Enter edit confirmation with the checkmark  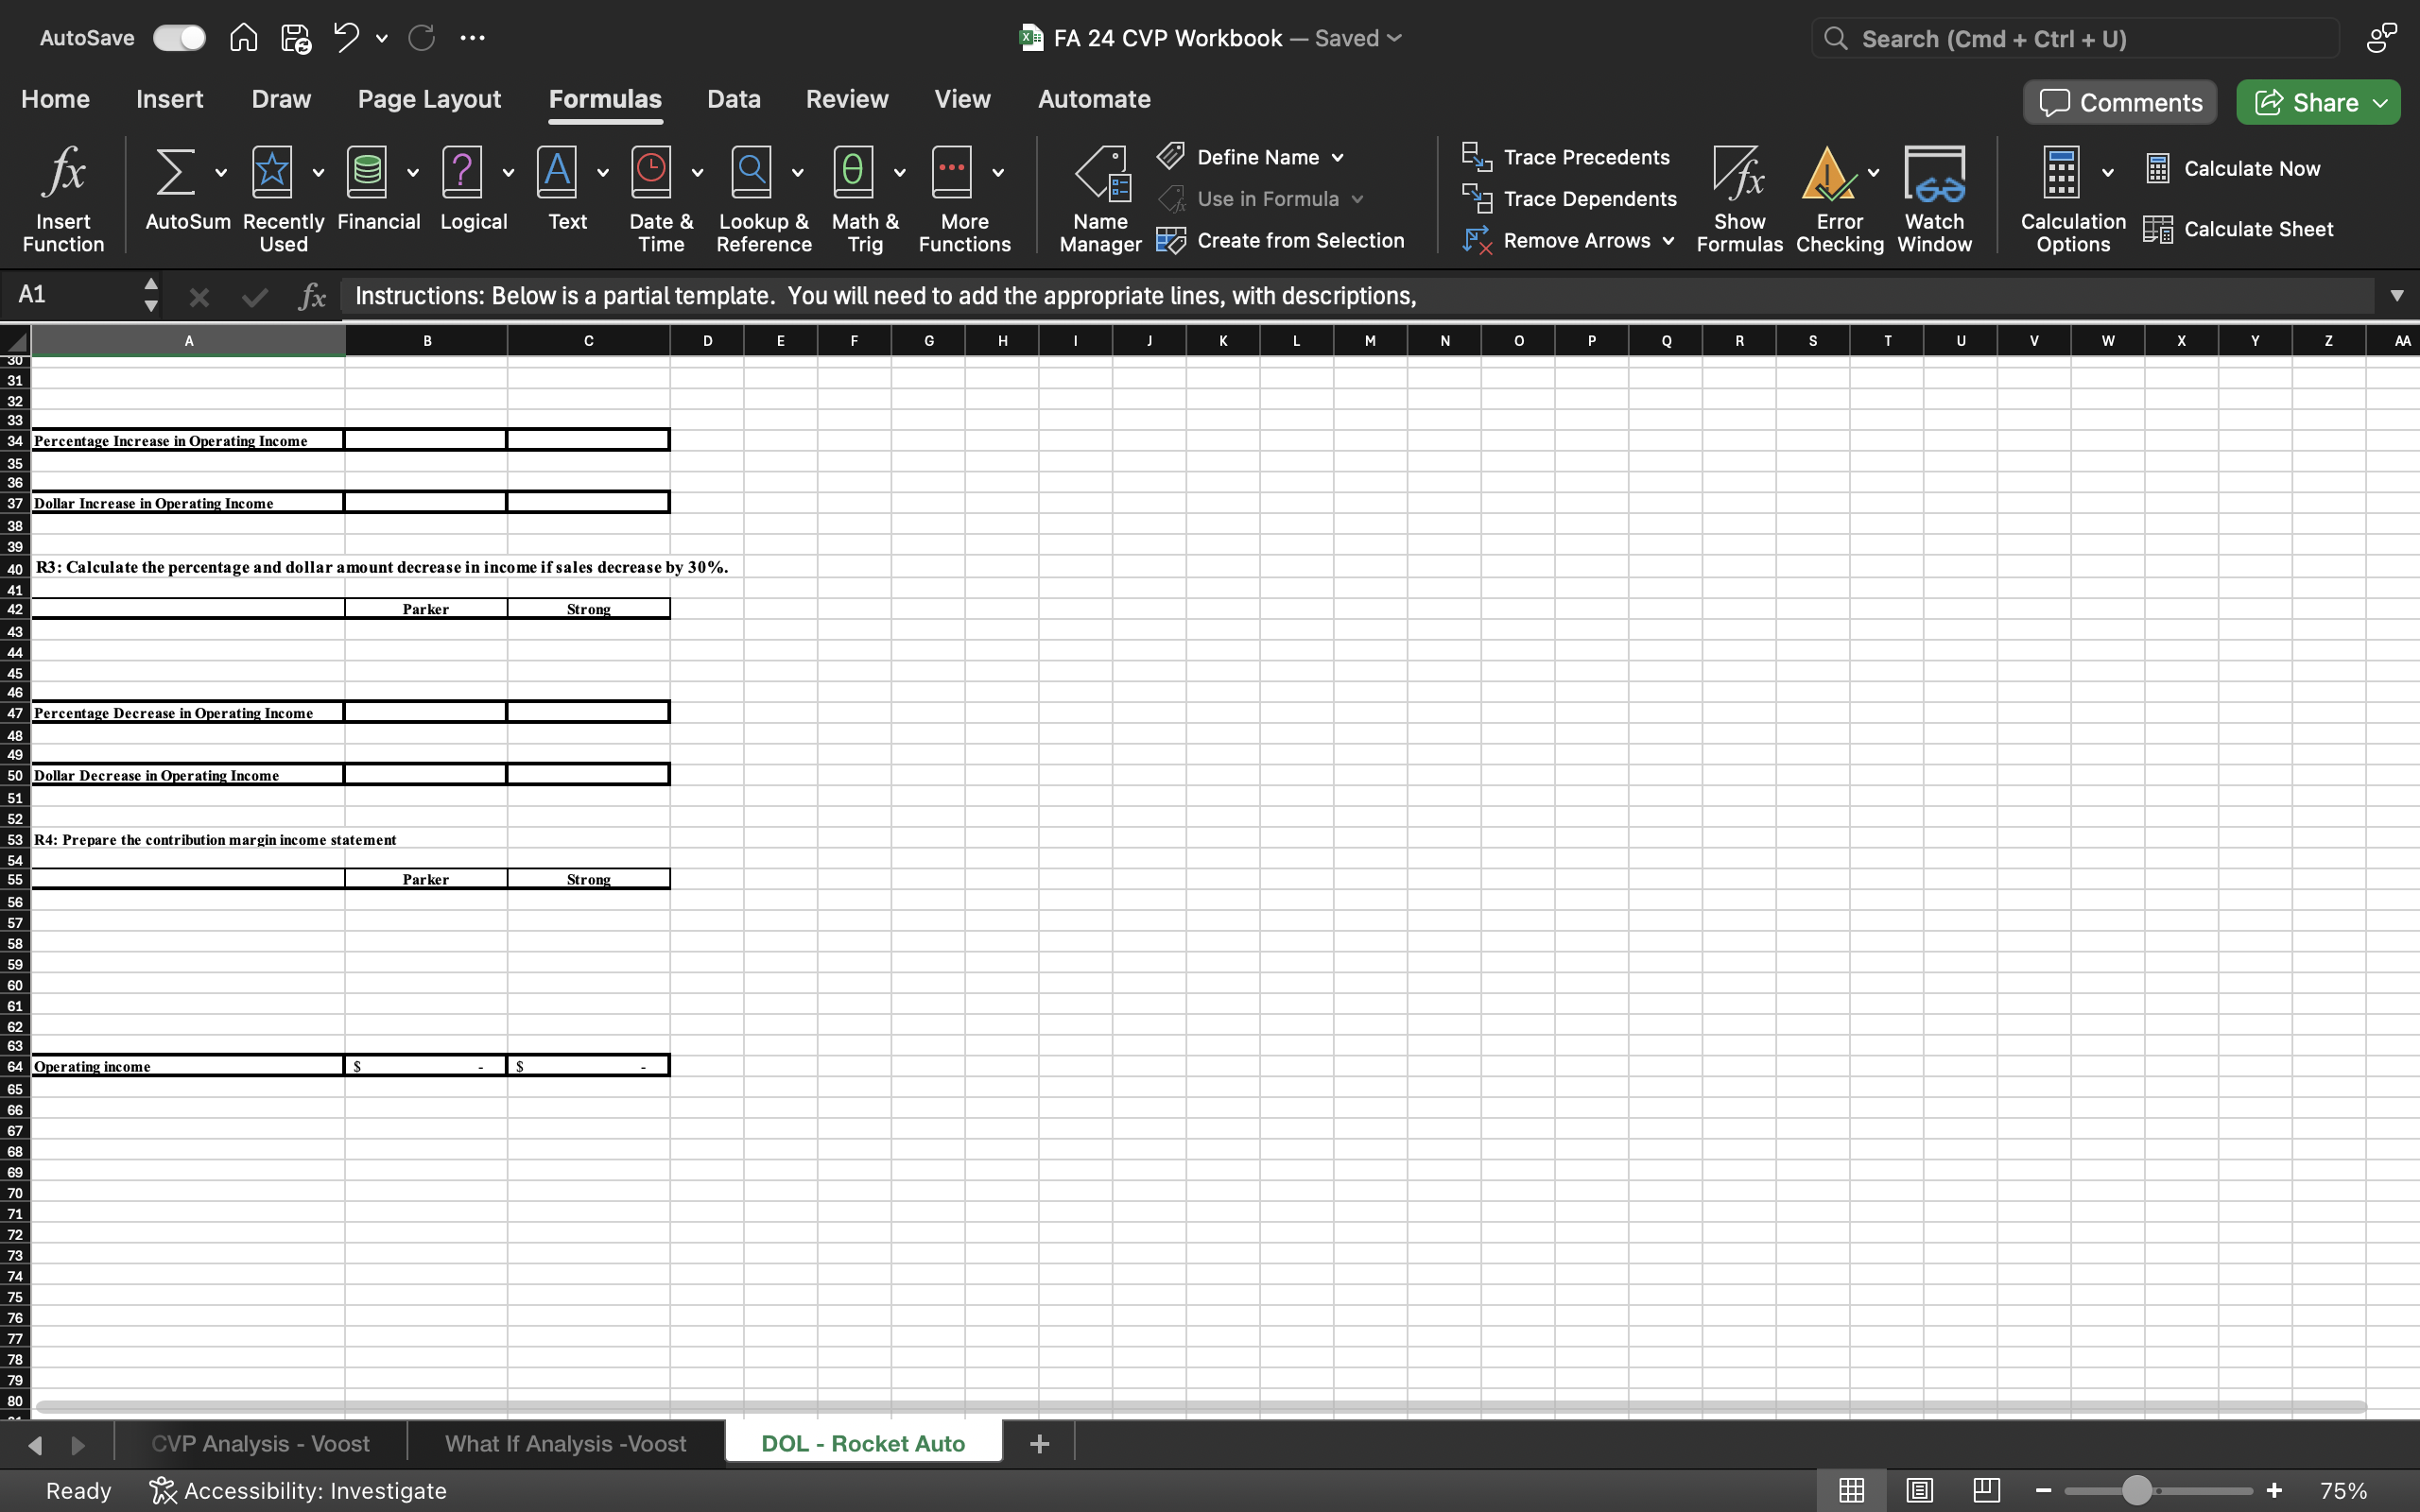254,295
